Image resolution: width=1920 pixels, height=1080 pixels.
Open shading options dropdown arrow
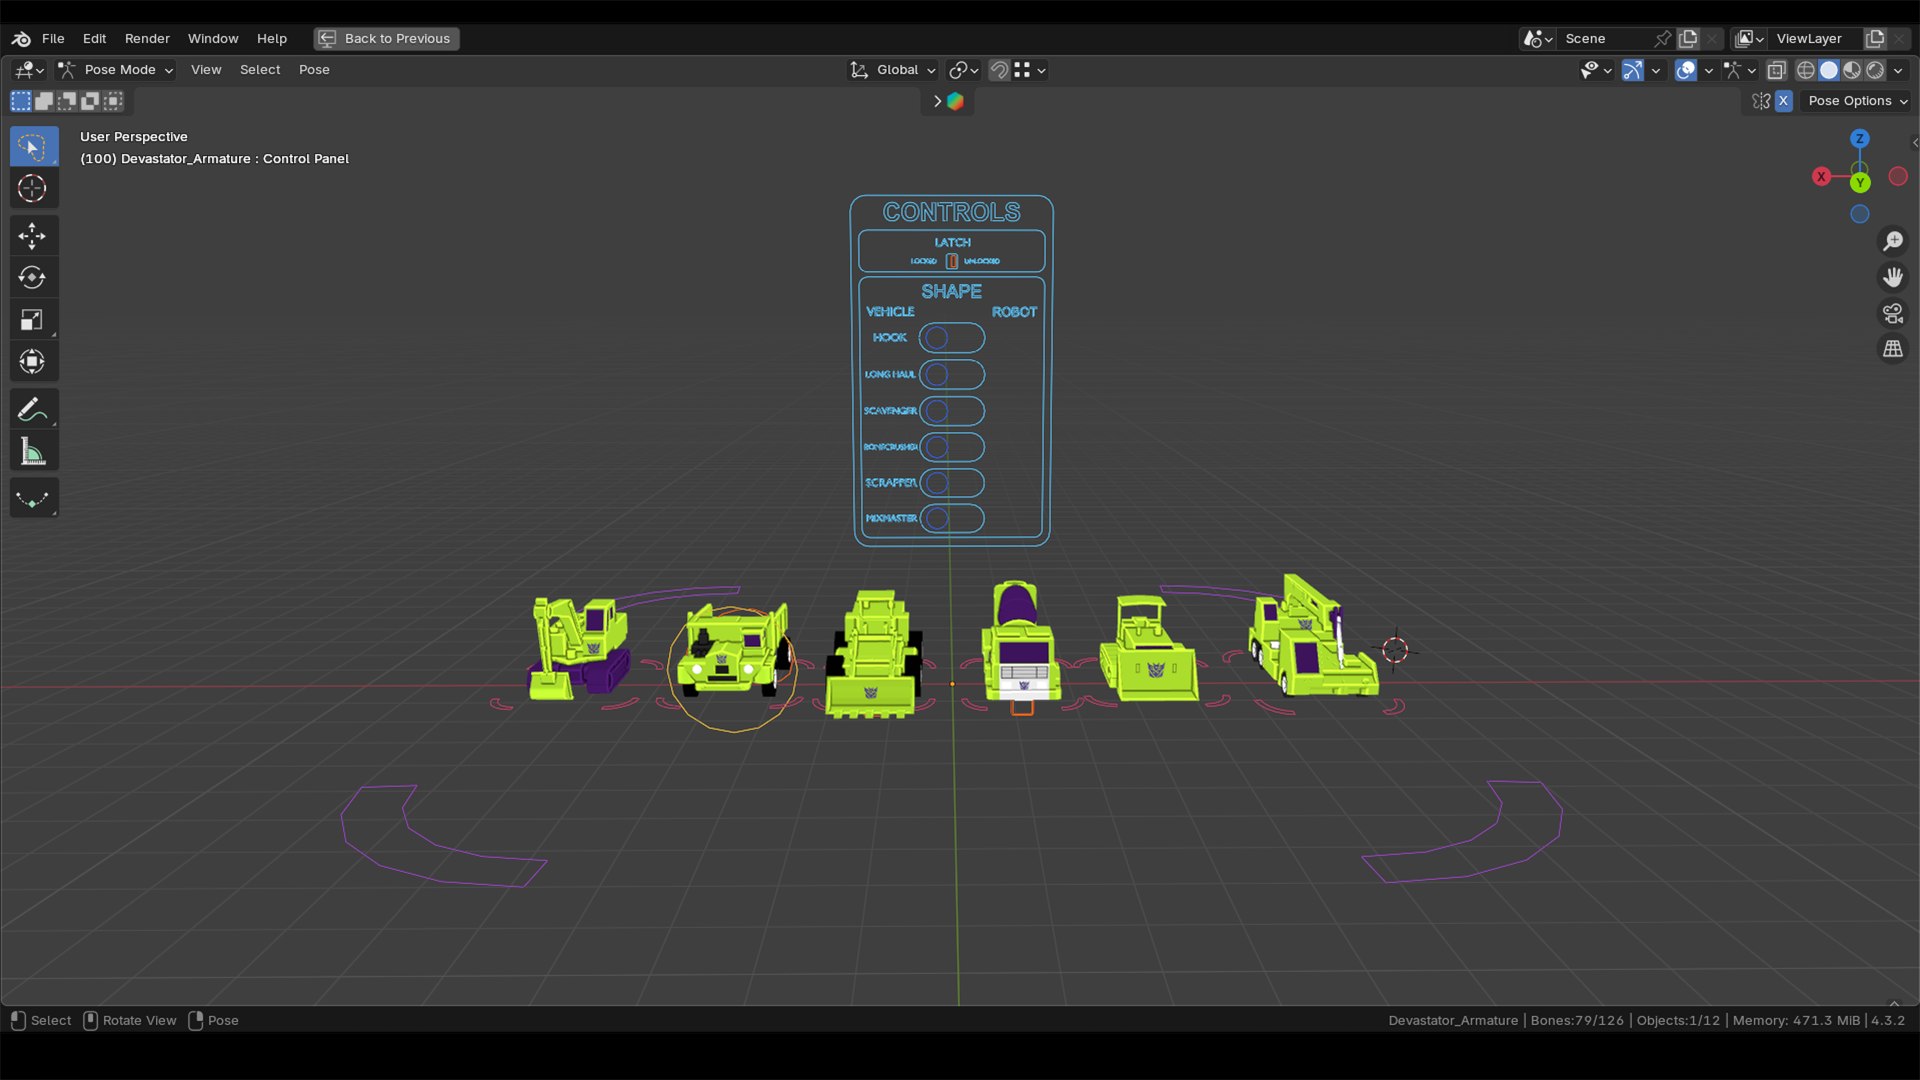point(1898,70)
